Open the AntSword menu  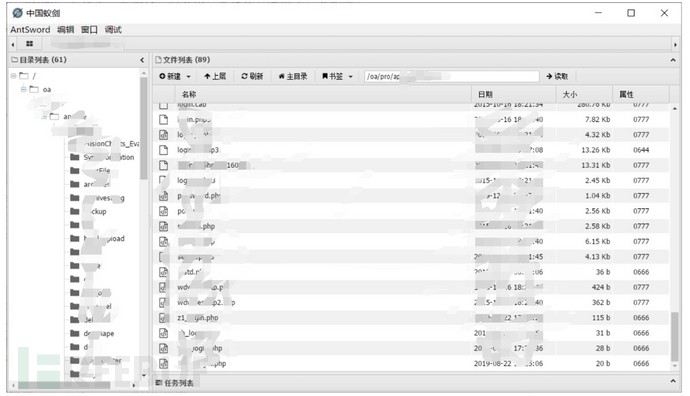30,29
